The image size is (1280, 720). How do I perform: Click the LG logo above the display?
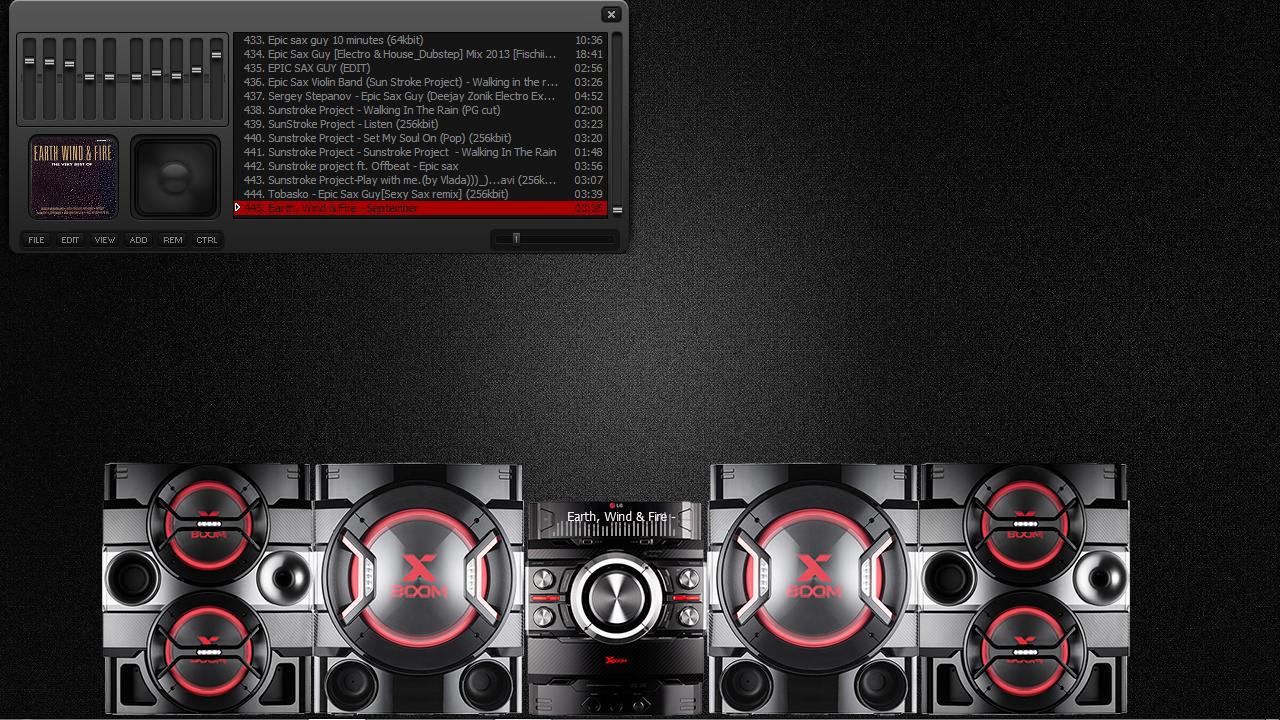pos(616,505)
